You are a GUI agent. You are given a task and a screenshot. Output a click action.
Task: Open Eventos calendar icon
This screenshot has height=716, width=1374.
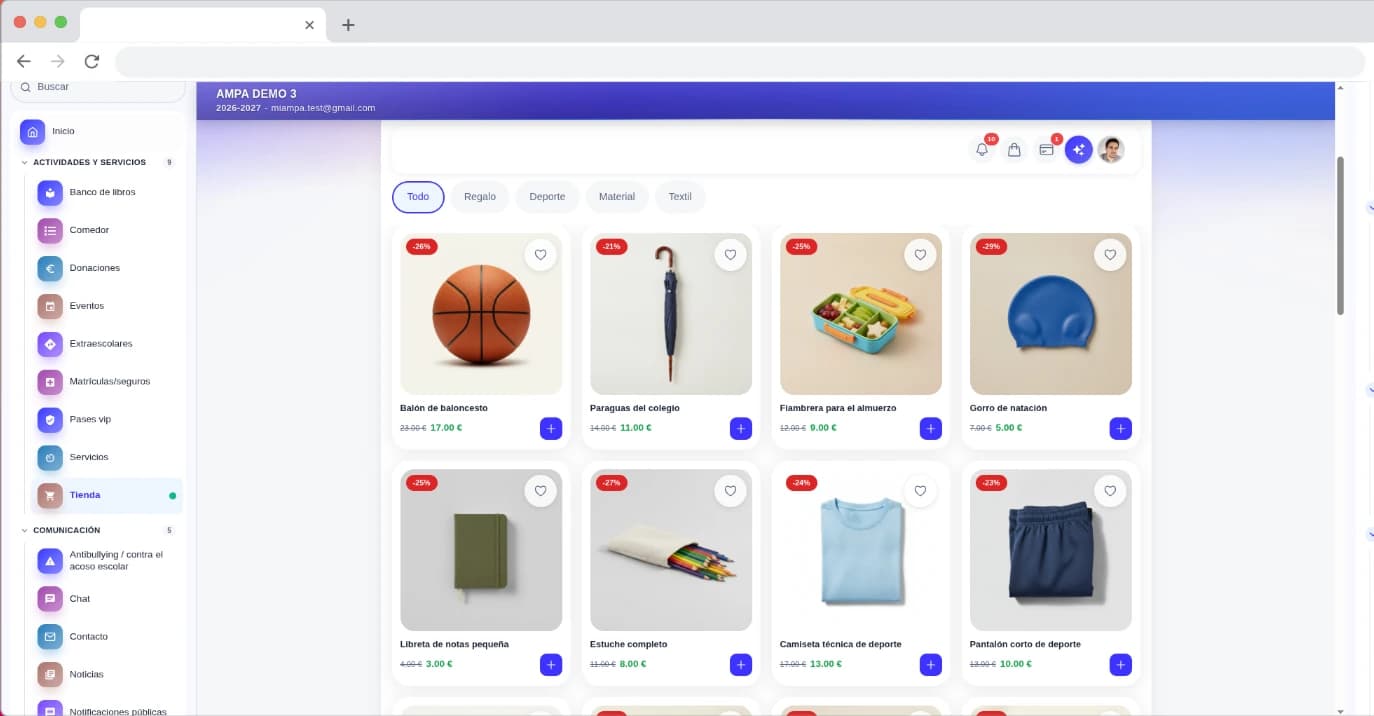click(50, 306)
